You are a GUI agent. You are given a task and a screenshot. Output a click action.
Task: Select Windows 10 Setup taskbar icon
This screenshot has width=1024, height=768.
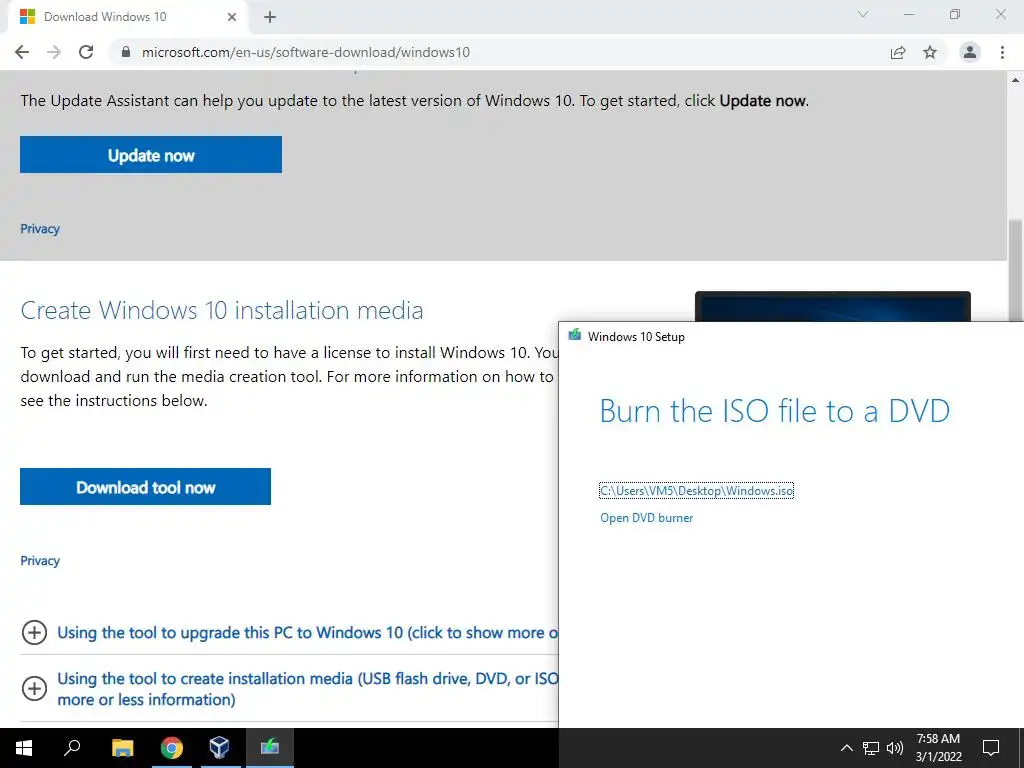coord(270,747)
